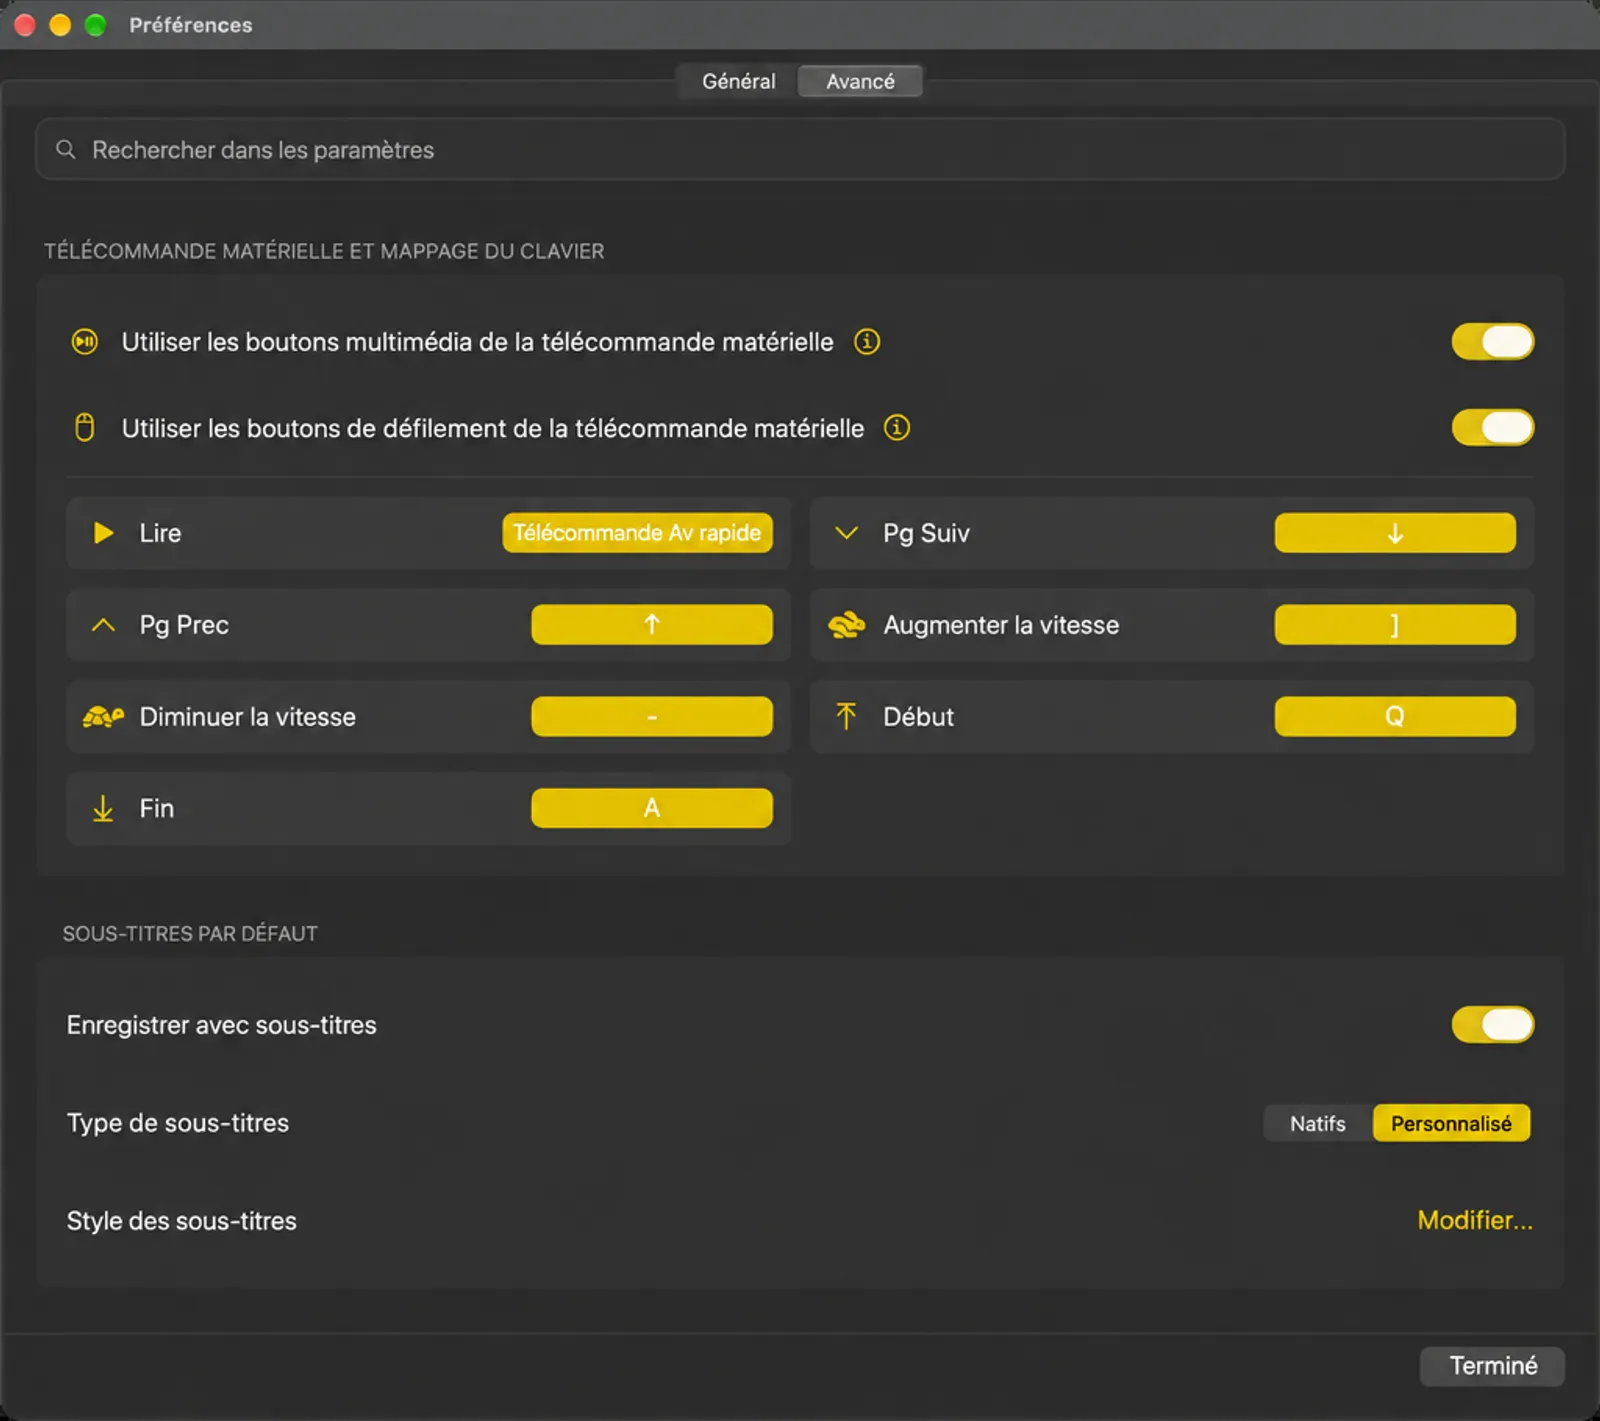
Task: Click the Début arrow-to-top icon
Action: (x=846, y=716)
